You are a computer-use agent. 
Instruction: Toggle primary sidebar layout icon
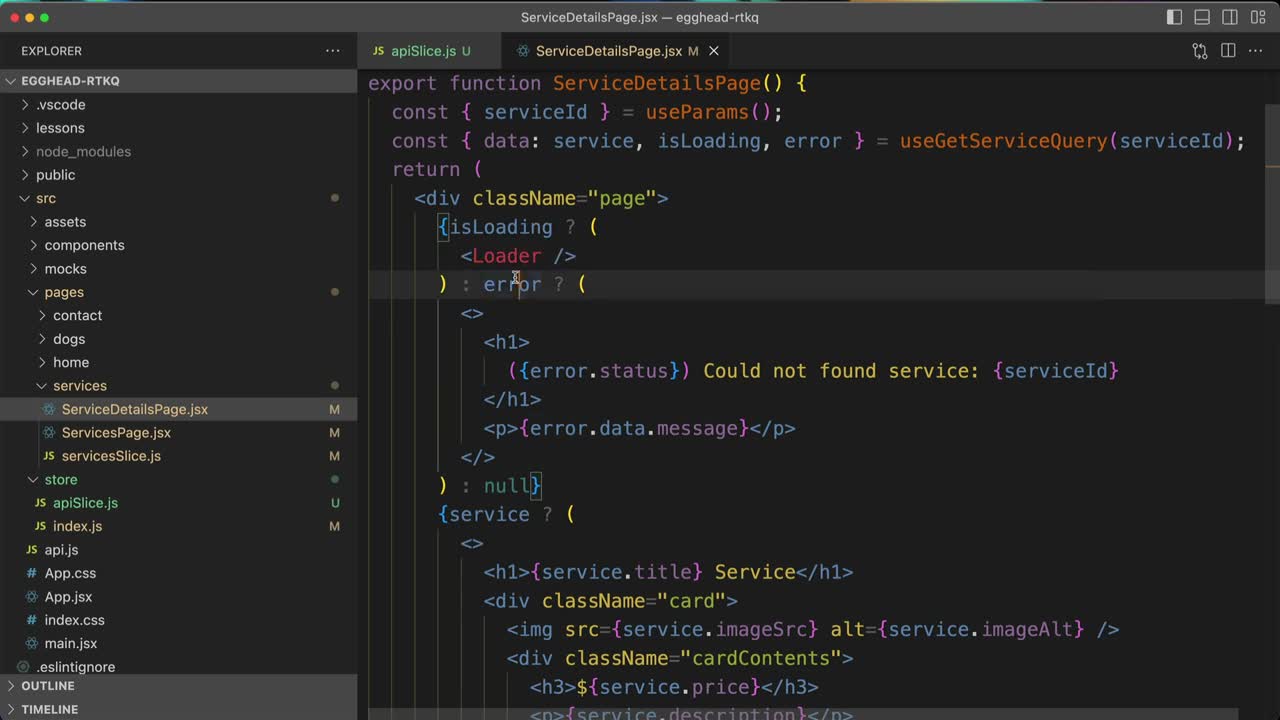pos(1175,17)
